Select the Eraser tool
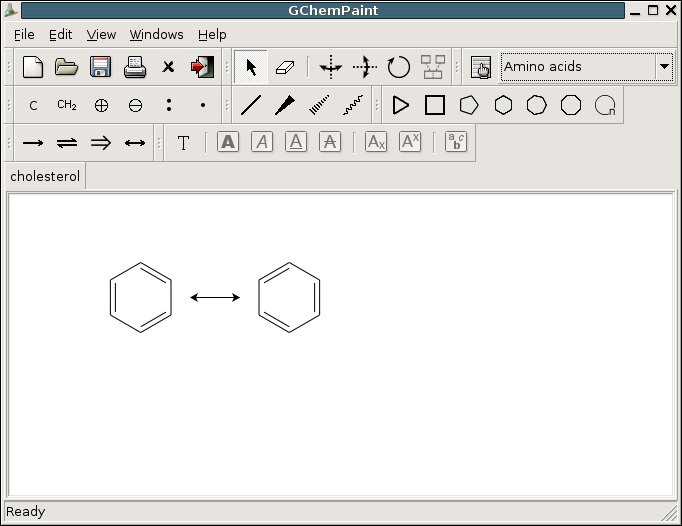Viewport: 682px width, 526px height. pyautogui.click(x=285, y=67)
